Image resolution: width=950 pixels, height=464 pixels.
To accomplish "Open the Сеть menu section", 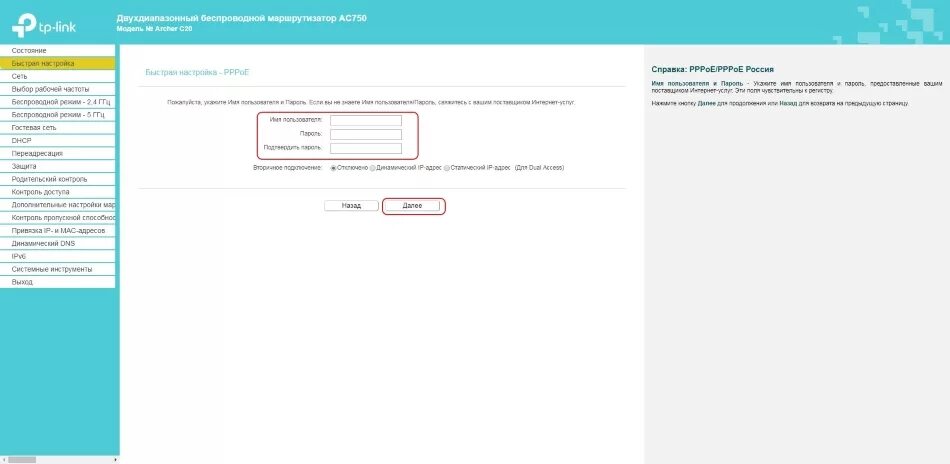I will click(58, 76).
